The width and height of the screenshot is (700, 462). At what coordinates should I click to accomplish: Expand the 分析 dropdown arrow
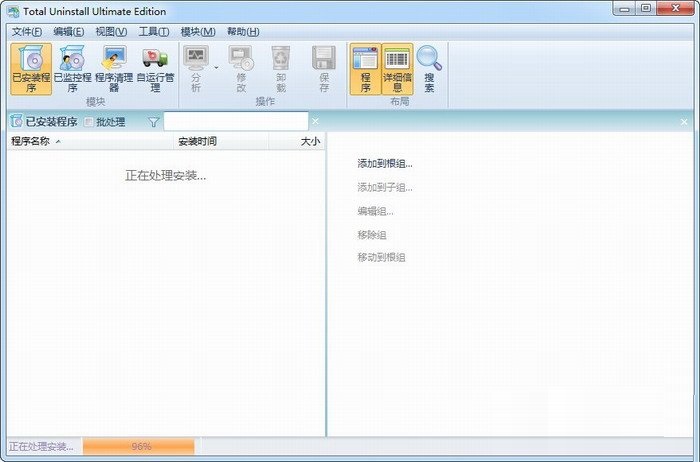point(217,68)
